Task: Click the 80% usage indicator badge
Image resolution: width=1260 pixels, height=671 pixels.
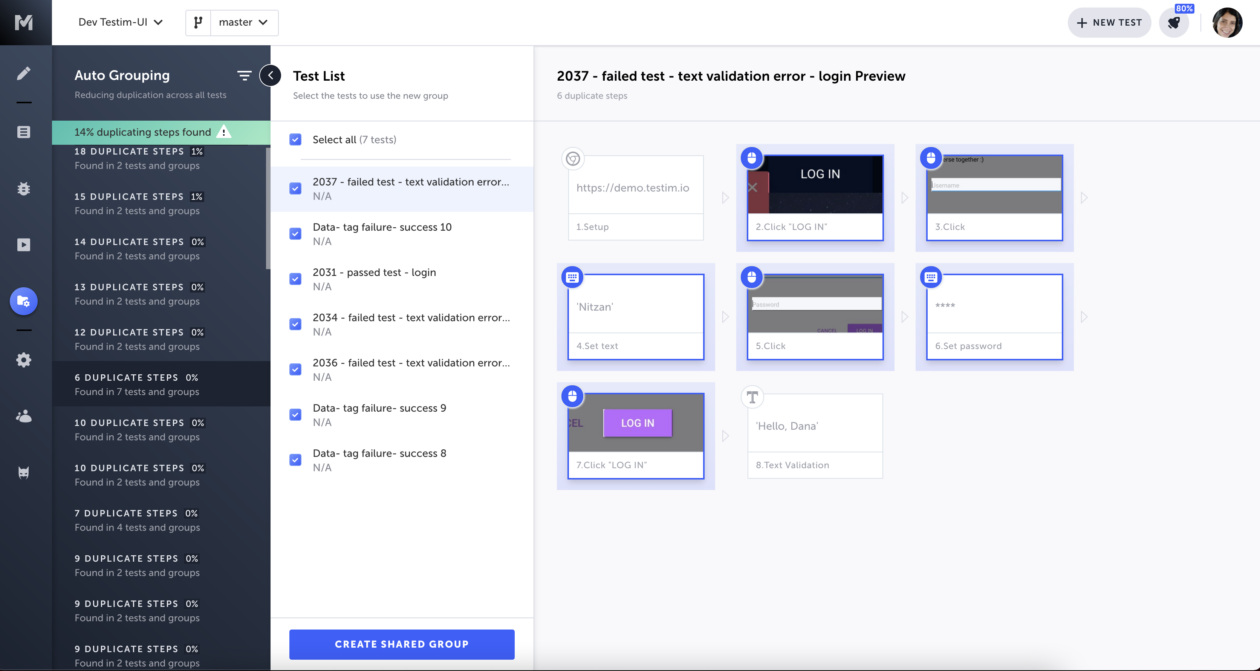Action: (1185, 8)
